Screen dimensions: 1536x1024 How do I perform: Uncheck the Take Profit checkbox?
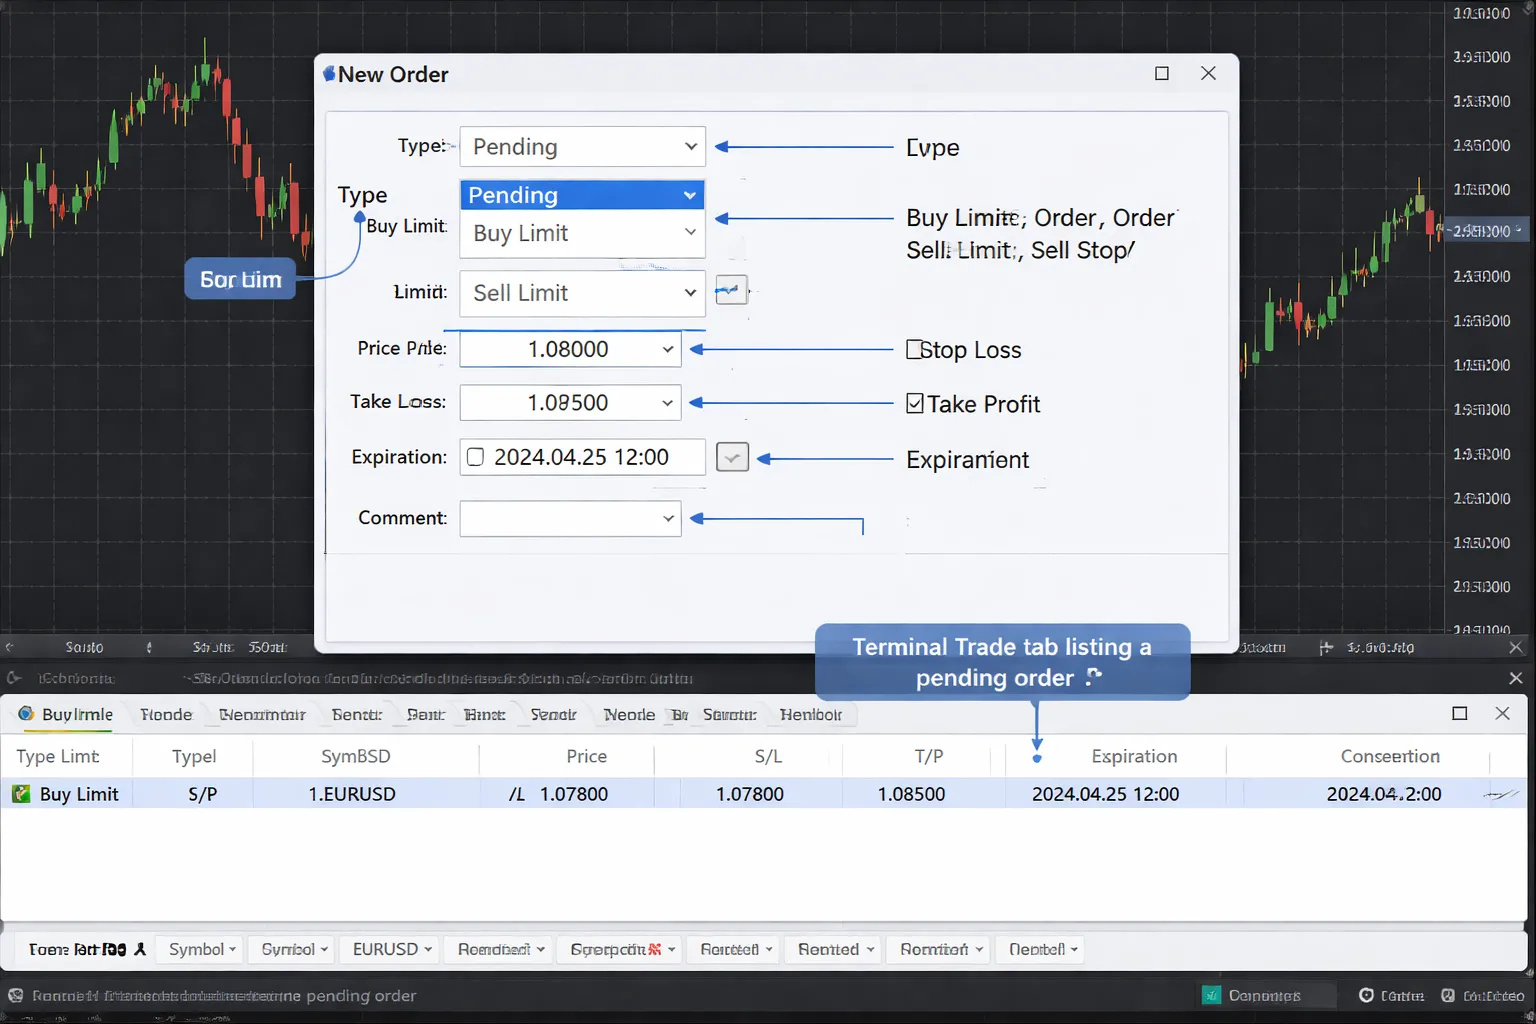click(x=914, y=403)
